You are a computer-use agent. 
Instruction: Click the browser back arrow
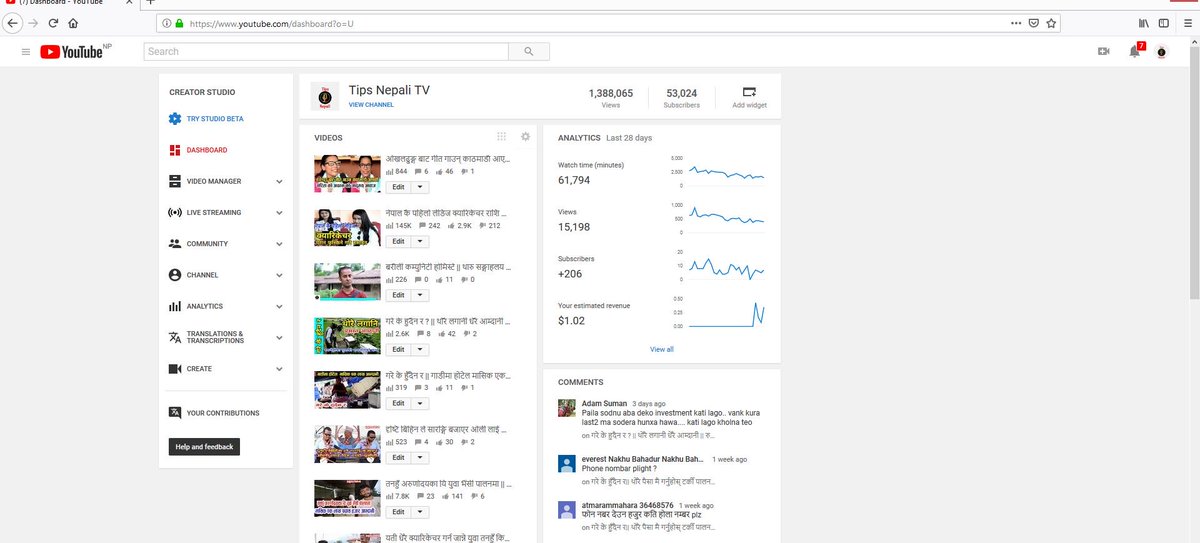[x=14, y=22]
